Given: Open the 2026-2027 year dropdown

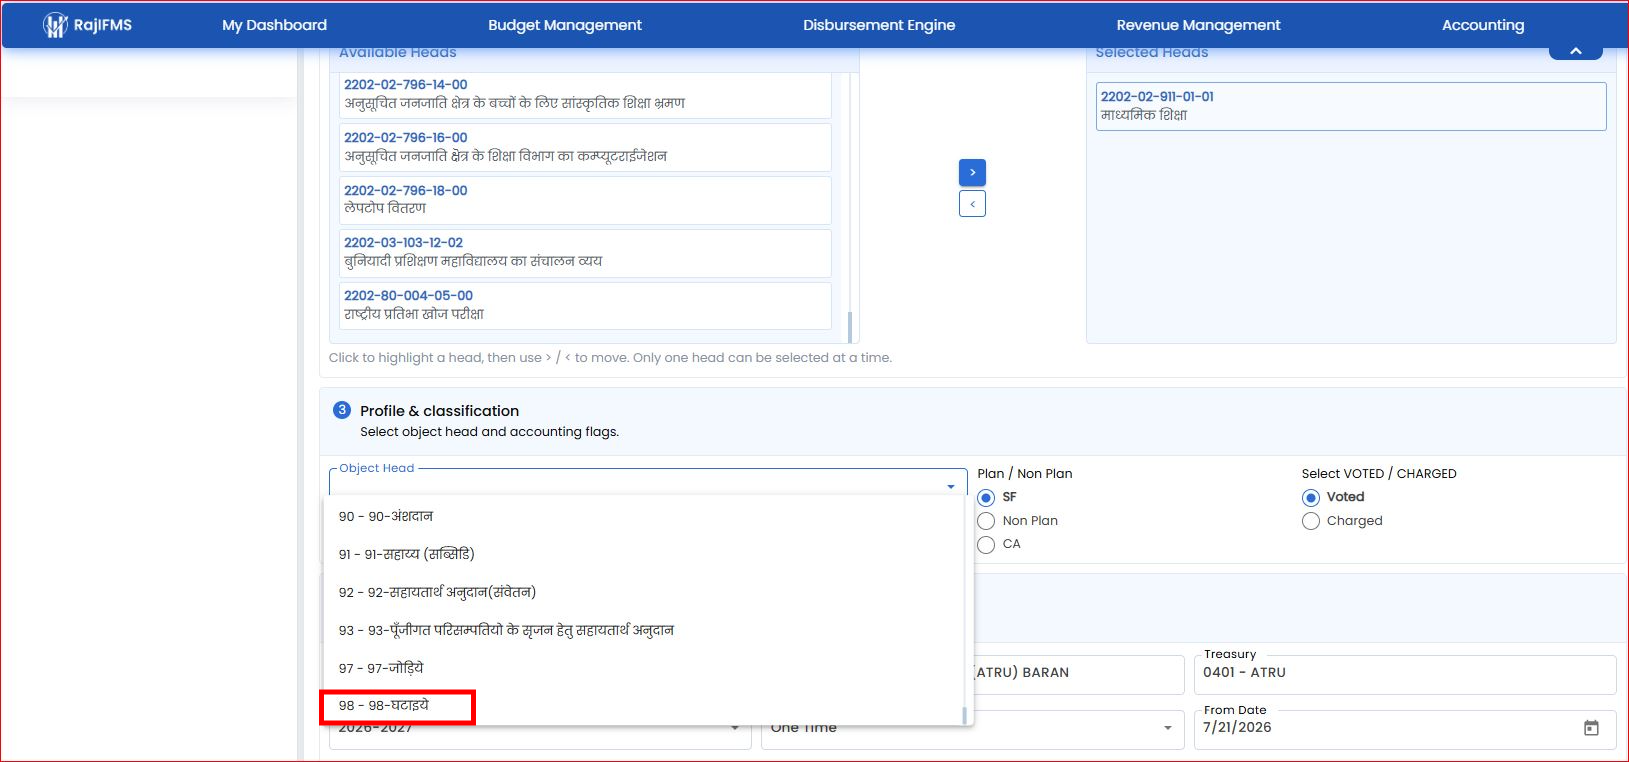Looking at the screenshot, I should click(x=735, y=728).
